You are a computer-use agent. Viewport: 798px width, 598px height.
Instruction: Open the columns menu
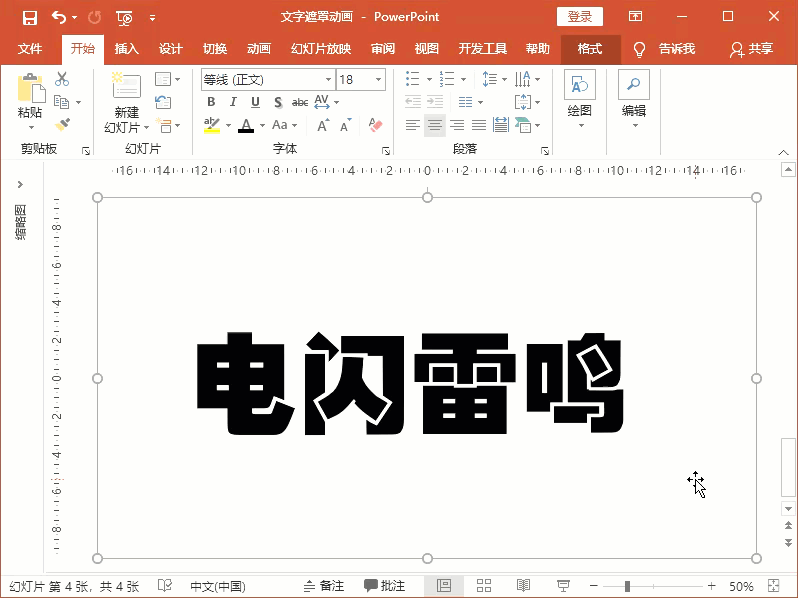(x=470, y=102)
